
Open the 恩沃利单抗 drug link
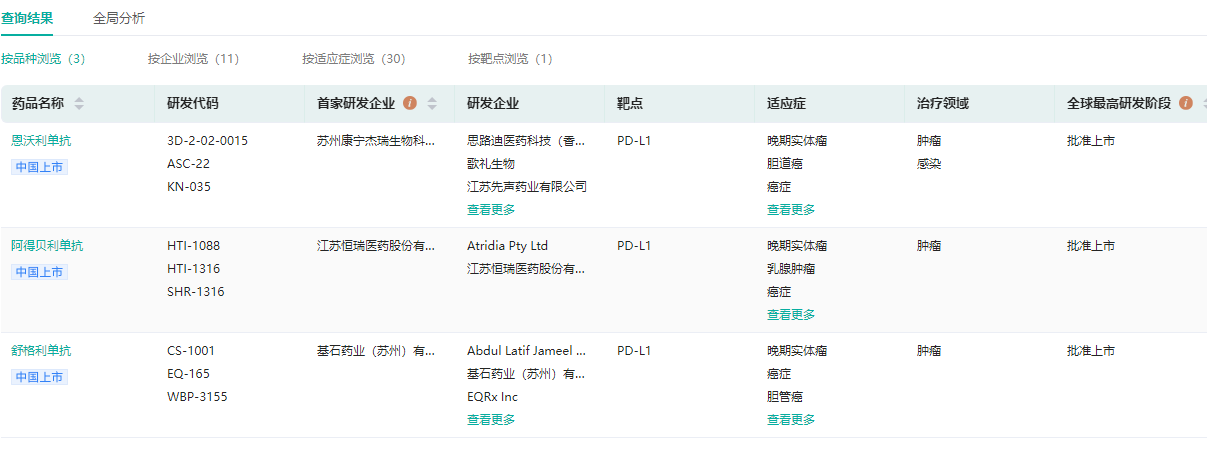click(41, 141)
